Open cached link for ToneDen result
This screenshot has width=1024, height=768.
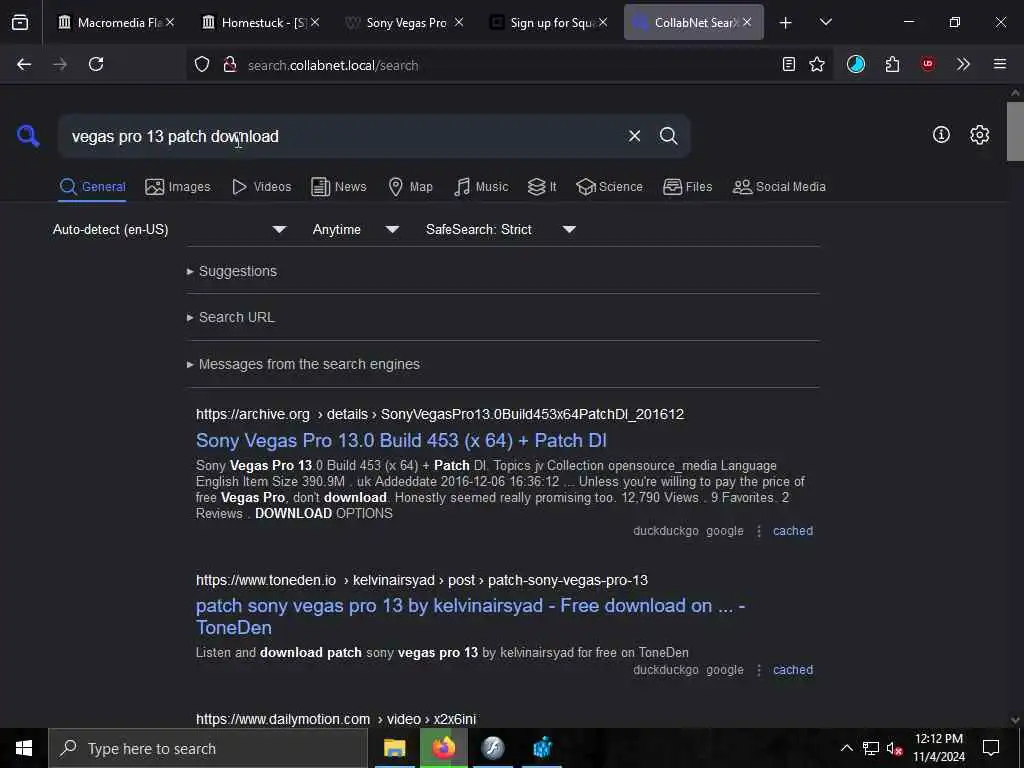[x=793, y=670]
